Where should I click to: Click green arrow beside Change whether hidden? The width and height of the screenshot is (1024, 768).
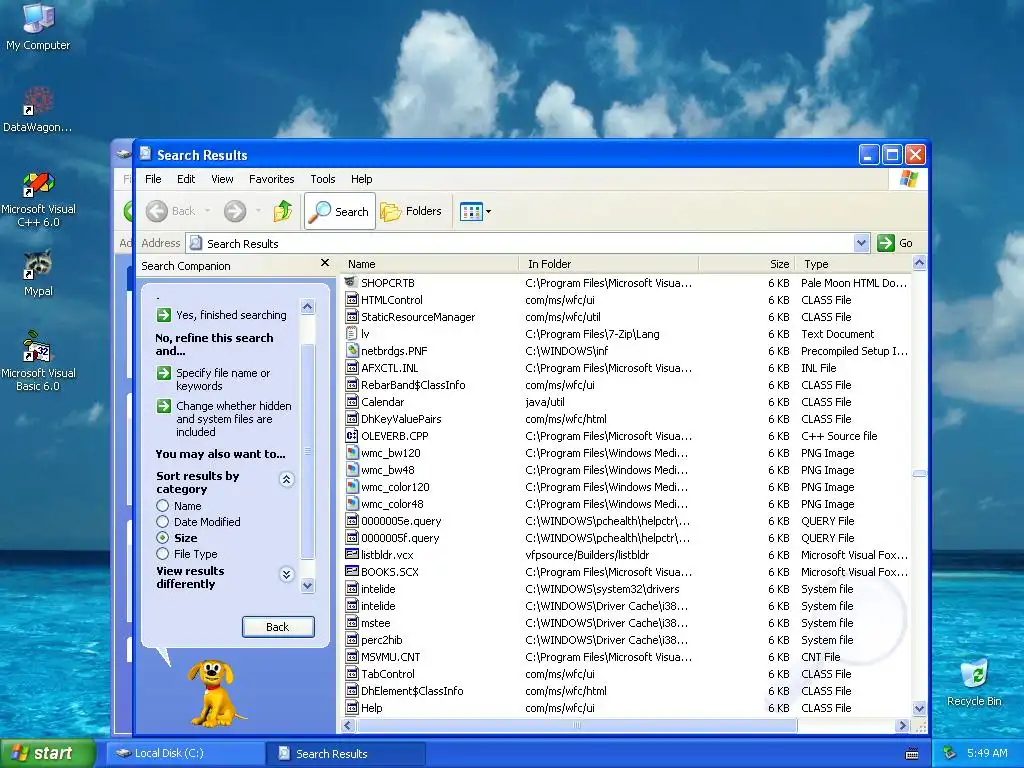pyautogui.click(x=163, y=406)
